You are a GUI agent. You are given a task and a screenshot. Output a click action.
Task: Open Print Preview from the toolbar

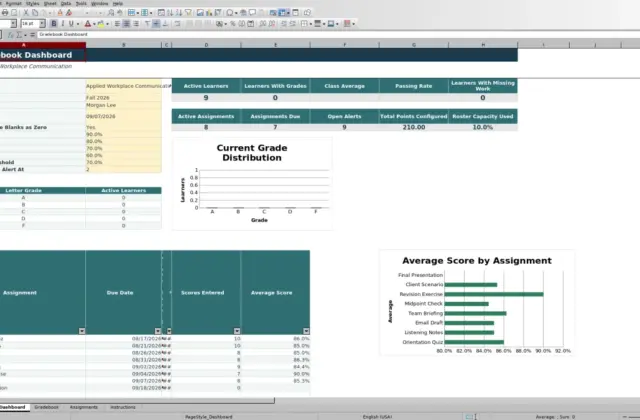coord(14,13)
